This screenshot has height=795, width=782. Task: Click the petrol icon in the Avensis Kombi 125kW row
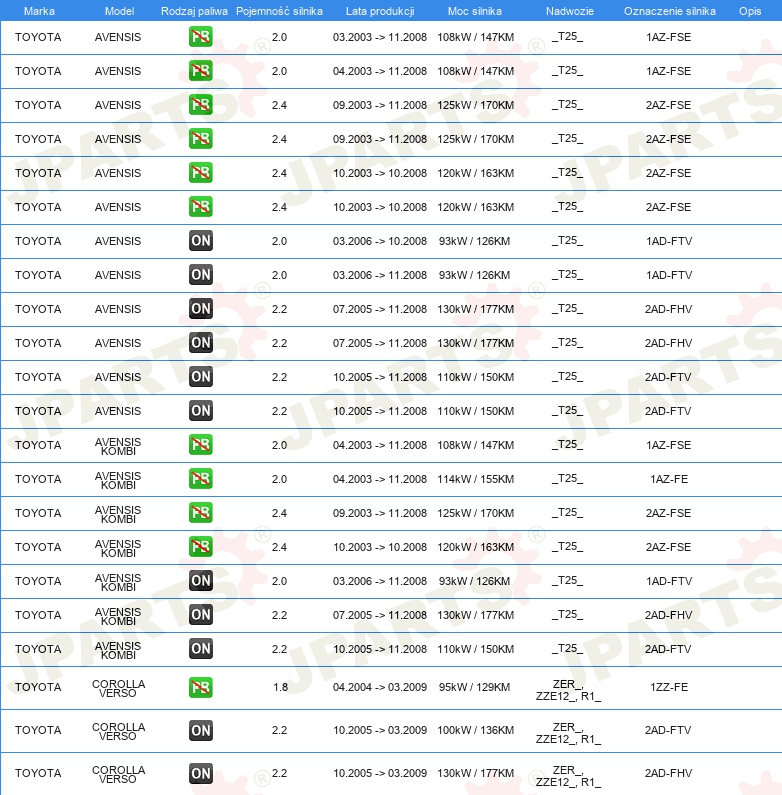(x=200, y=512)
